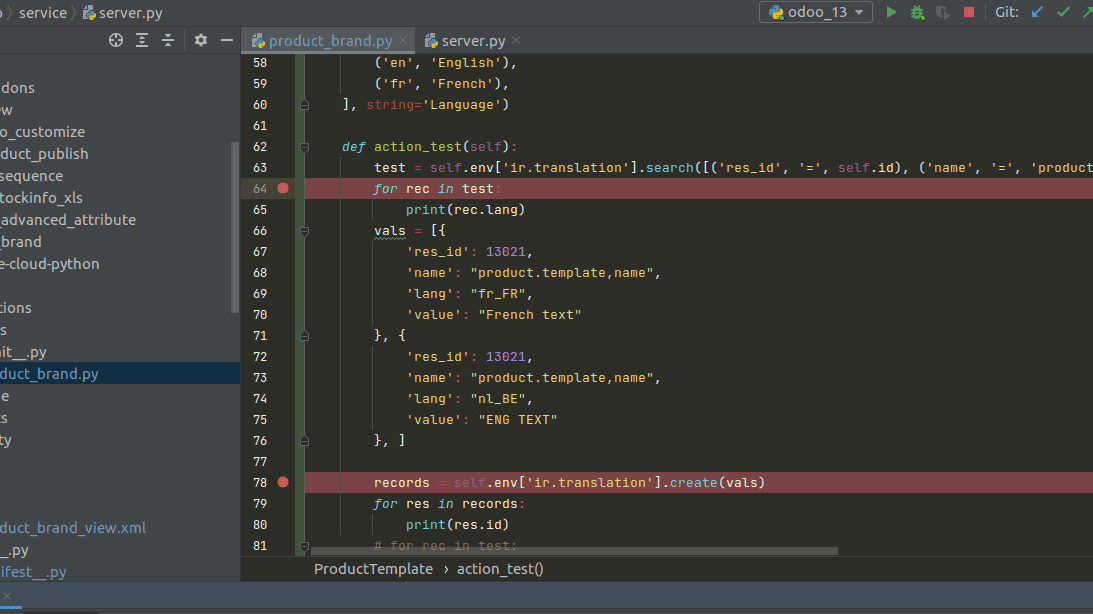
Task: Toggle the breakpoint on line 64
Action: pos(283,188)
